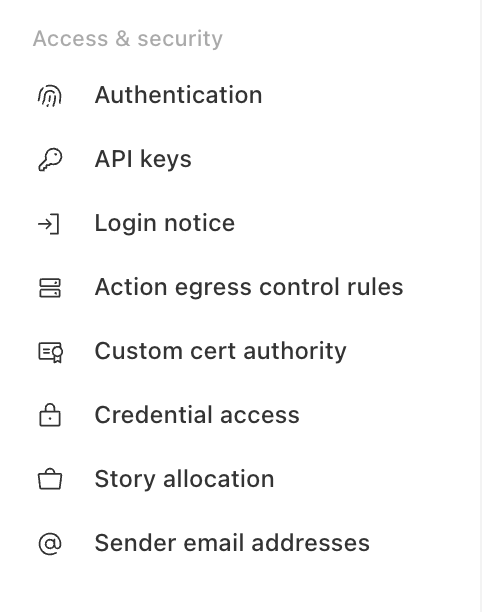This screenshot has width=486, height=612.
Task: Open Credential access settings
Action: coord(197,415)
